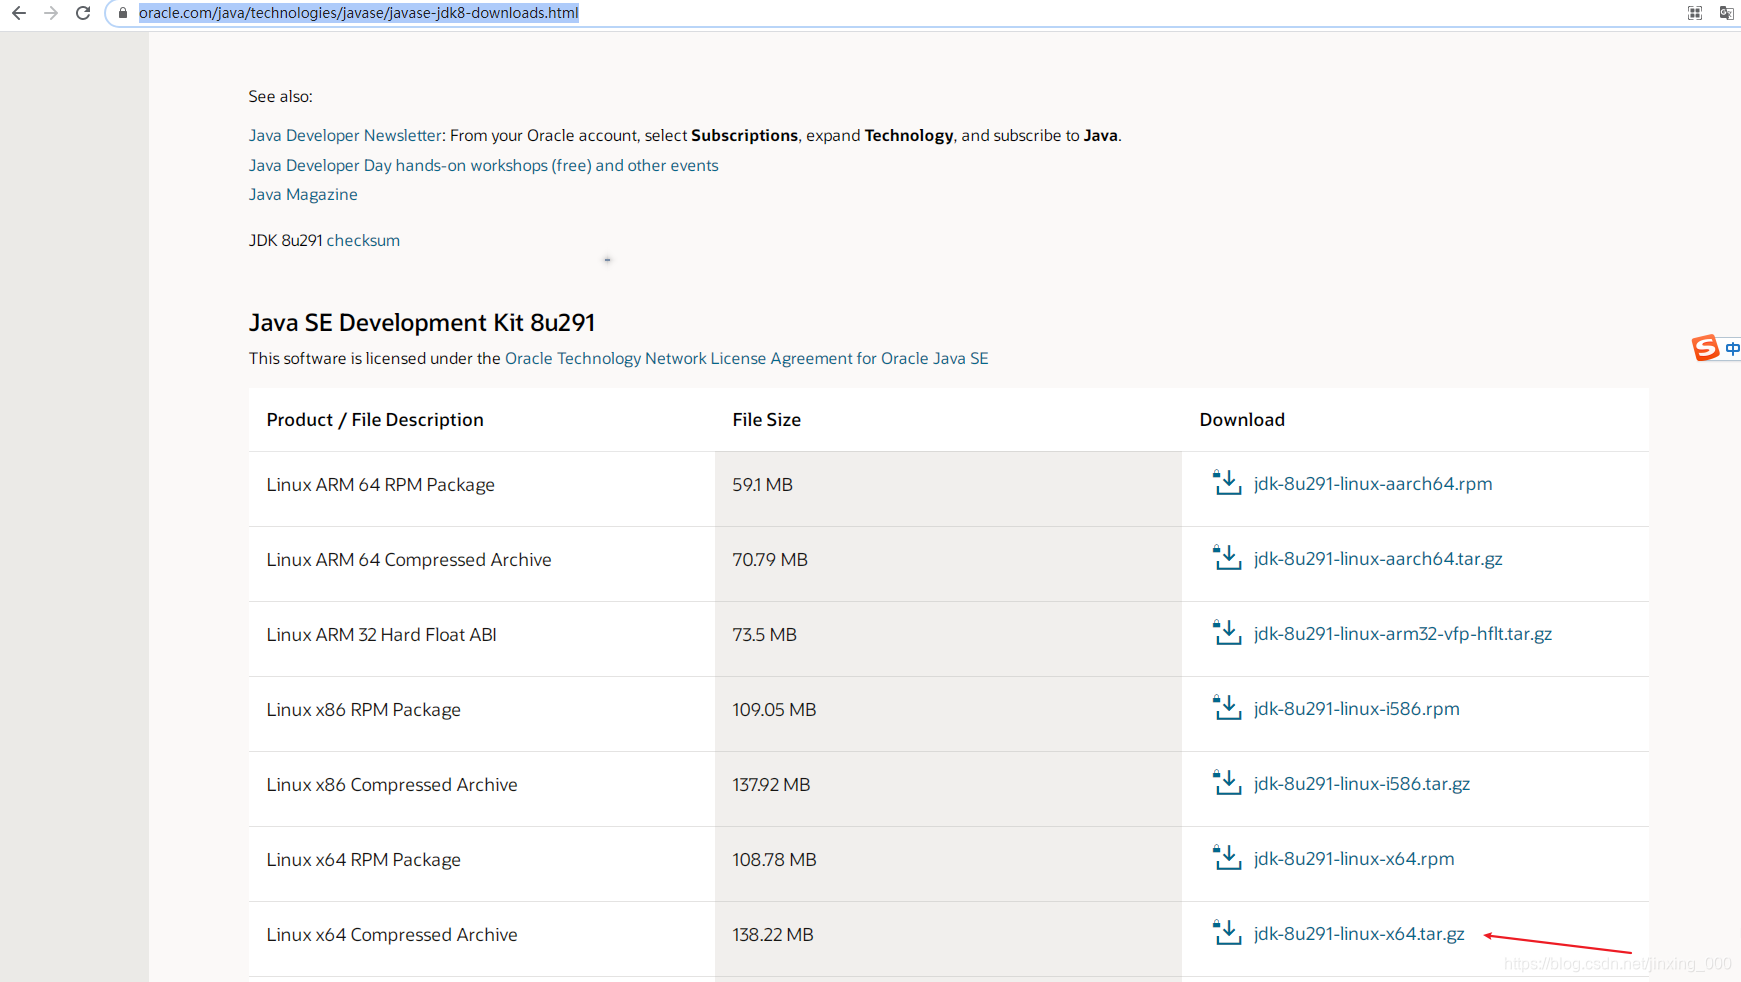Download jdk-8u291-linux-x64.rpm
1741x982 pixels.
click(x=1354, y=858)
